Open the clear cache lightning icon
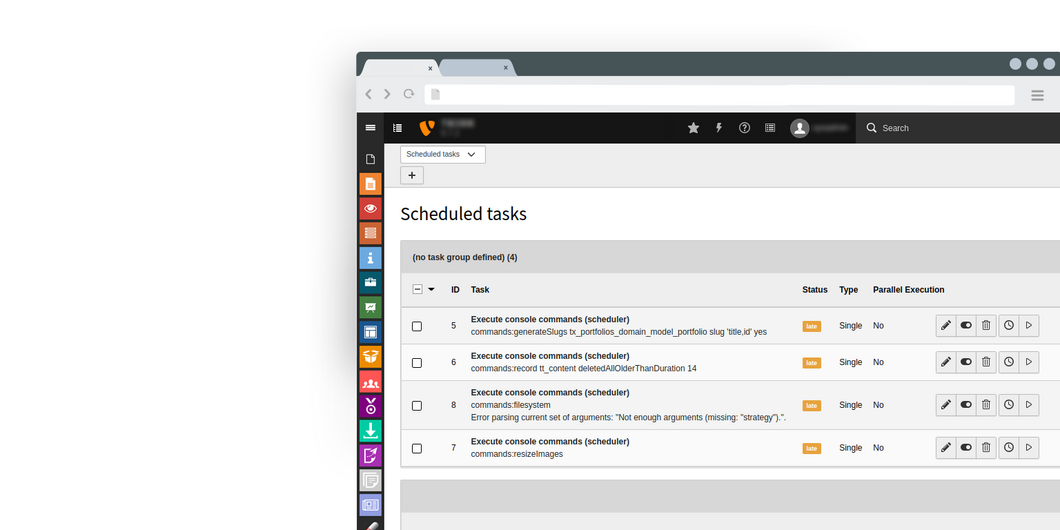The height and width of the screenshot is (530, 1060). 719,128
